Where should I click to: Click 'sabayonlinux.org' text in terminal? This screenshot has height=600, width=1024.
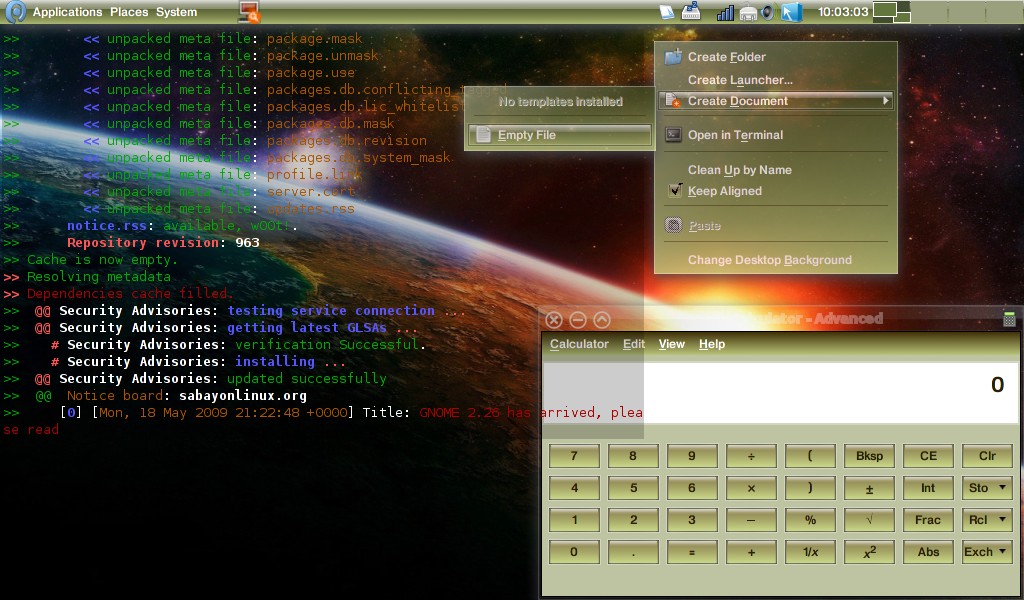click(x=243, y=396)
